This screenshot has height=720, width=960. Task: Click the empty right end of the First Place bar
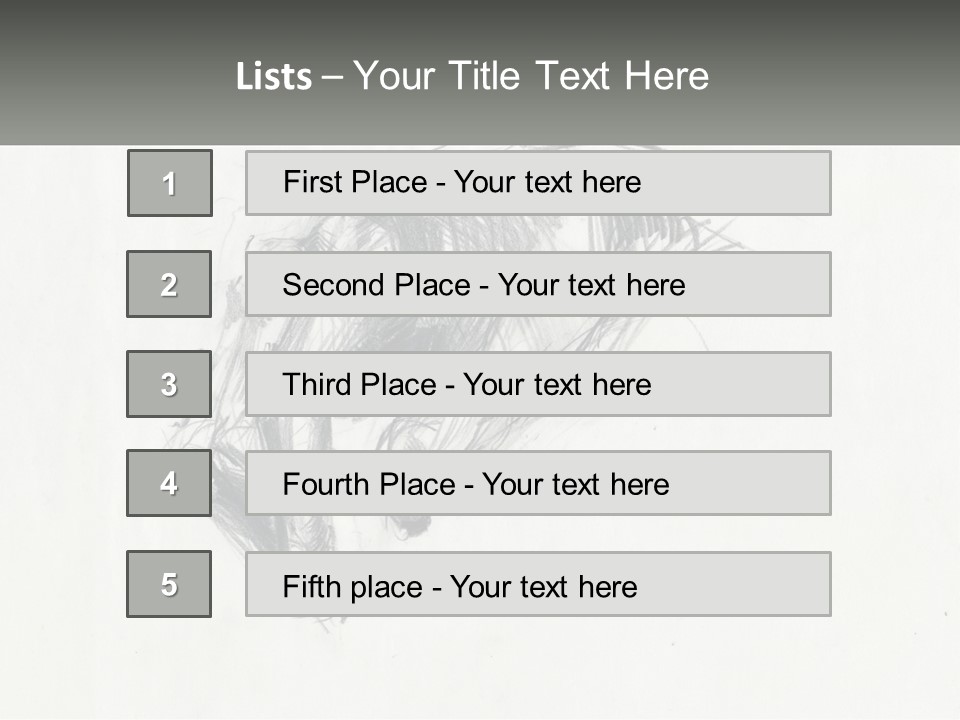point(760,183)
